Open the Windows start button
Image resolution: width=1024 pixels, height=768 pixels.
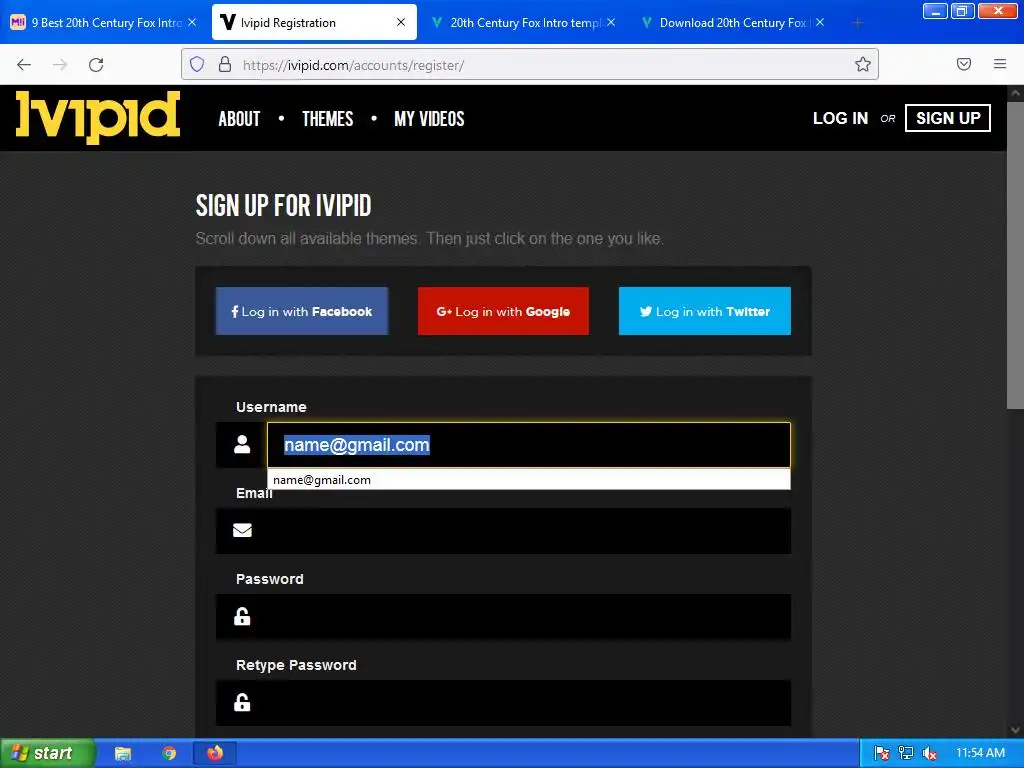48,754
